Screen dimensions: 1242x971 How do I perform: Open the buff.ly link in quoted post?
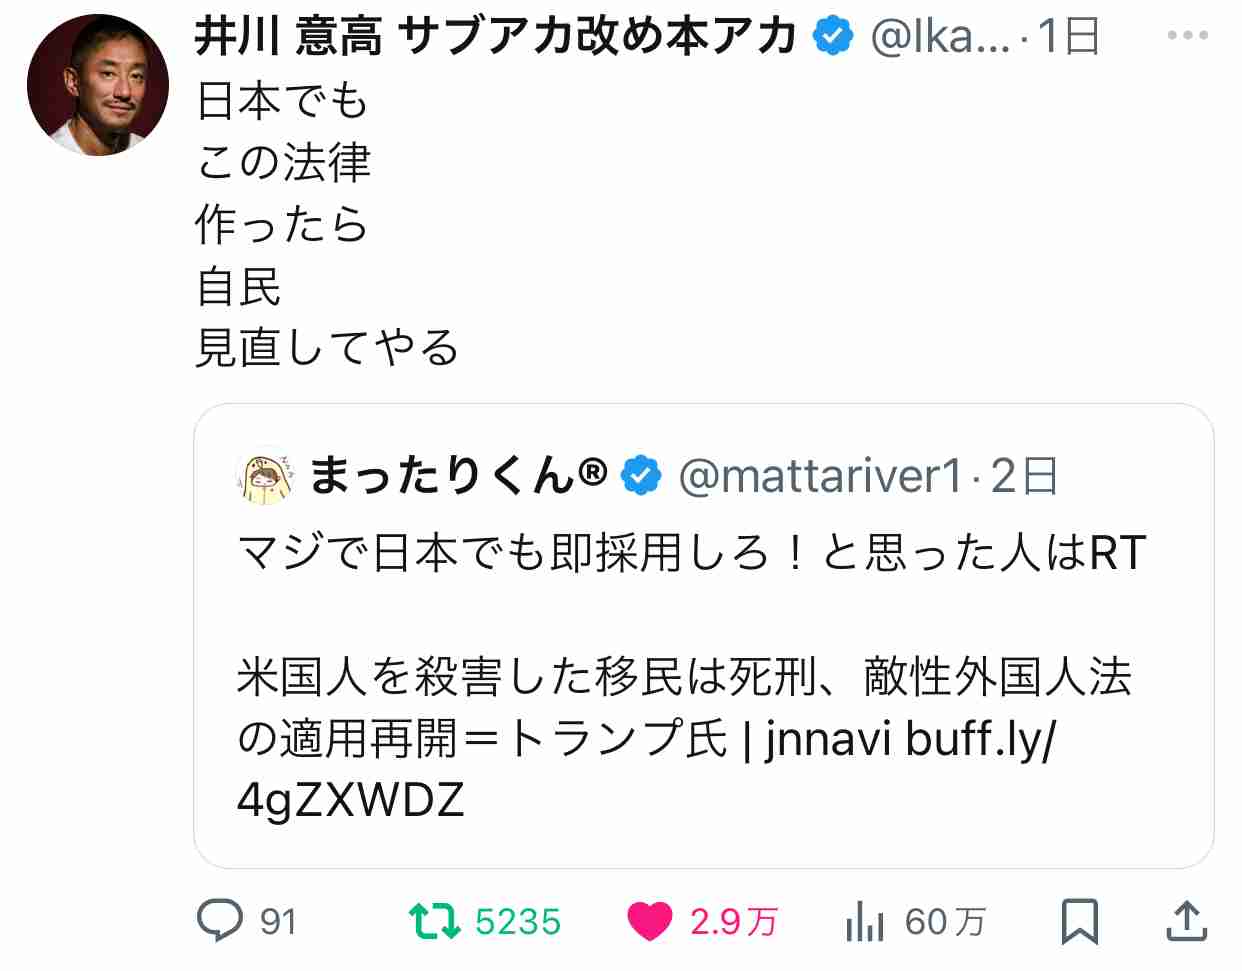coord(980,739)
